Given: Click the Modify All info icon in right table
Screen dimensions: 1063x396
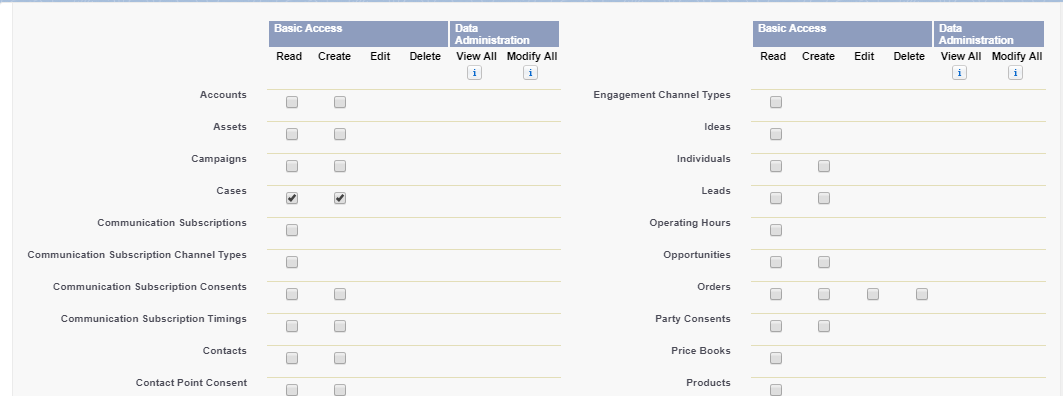Looking at the screenshot, I should coord(1015,73).
